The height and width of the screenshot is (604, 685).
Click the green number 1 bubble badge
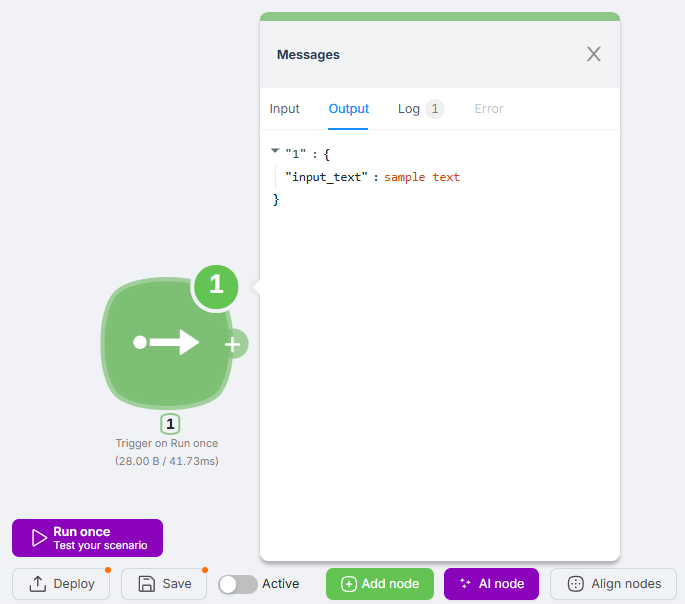(x=216, y=286)
